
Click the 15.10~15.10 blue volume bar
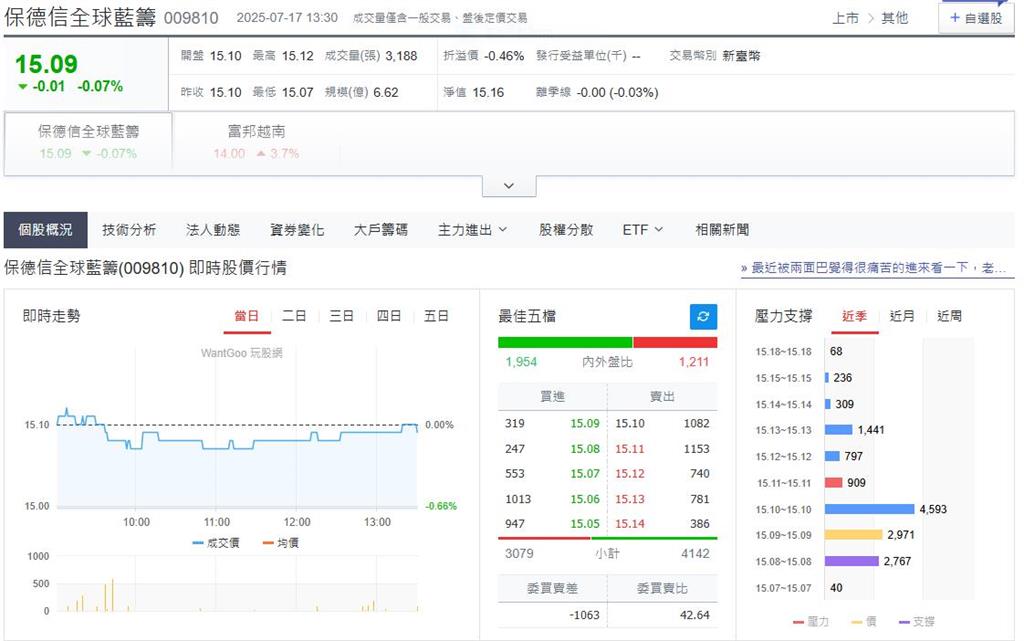tap(869, 509)
